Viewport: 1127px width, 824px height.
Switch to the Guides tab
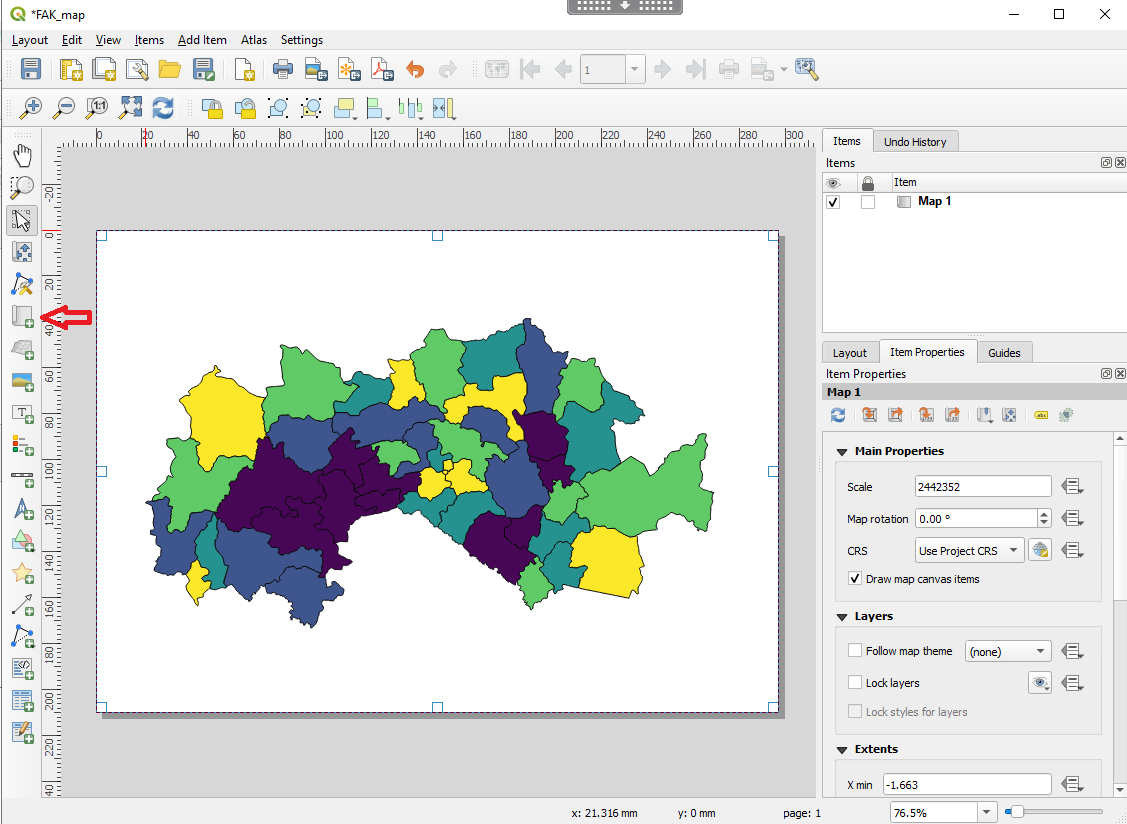tap(1004, 353)
